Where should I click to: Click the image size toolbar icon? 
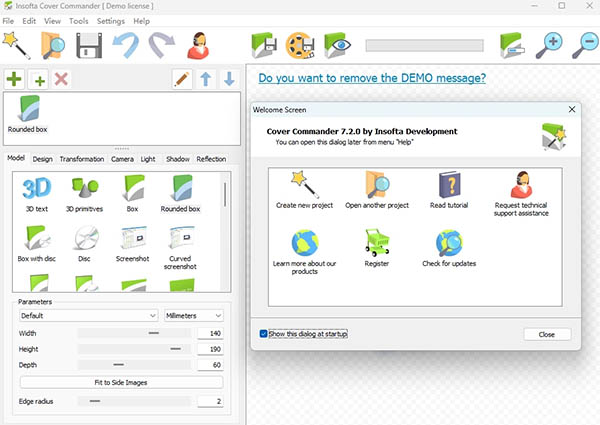[x=512, y=46]
